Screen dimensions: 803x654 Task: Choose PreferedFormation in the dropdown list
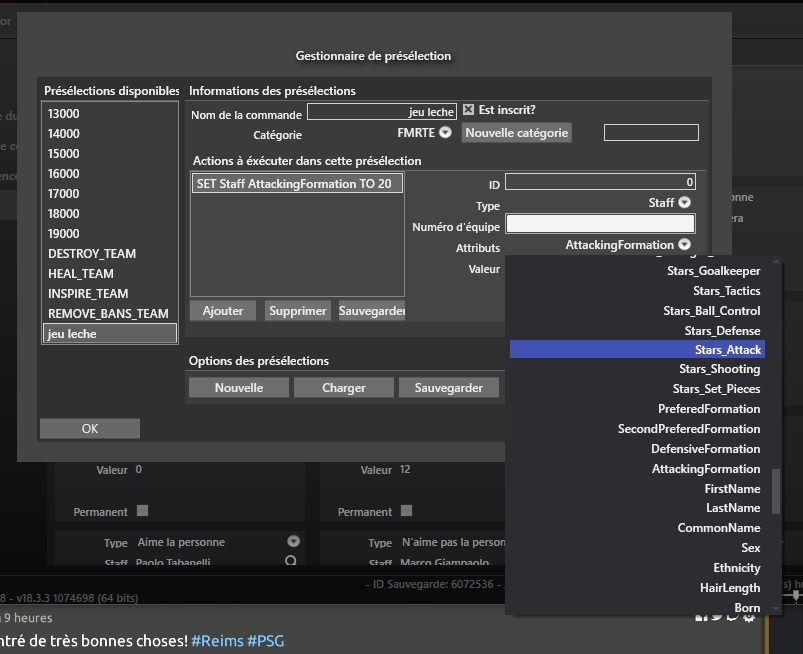click(x=708, y=409)
